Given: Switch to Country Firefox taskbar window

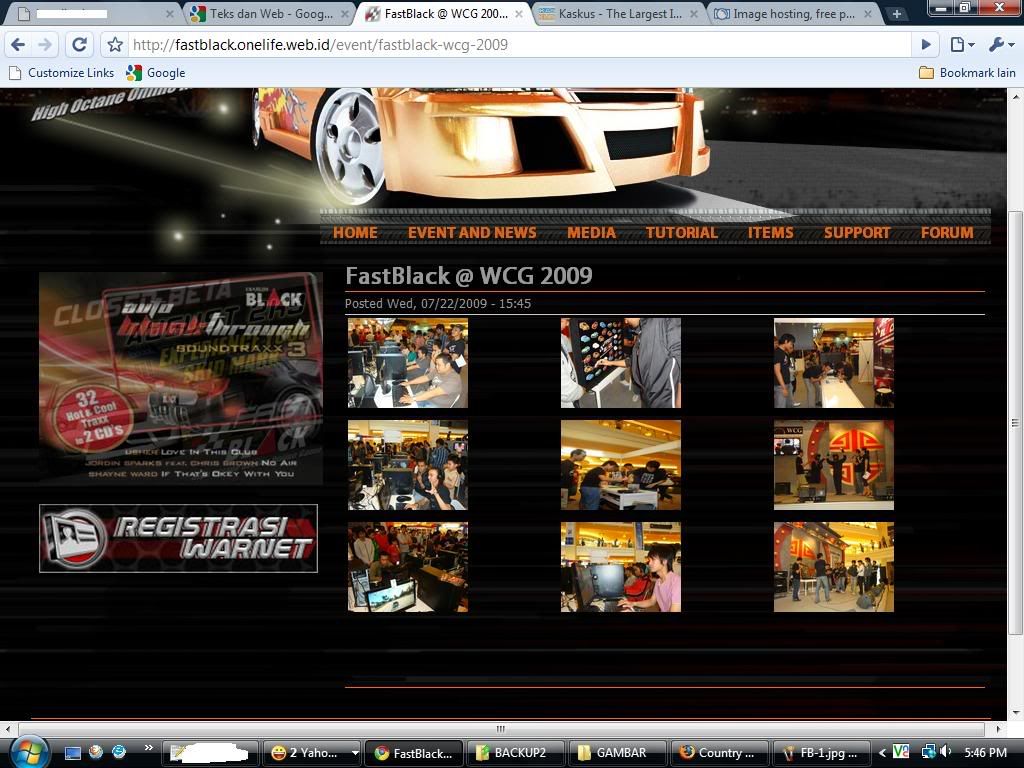Looking at the screenshot, I should point(718,753).
